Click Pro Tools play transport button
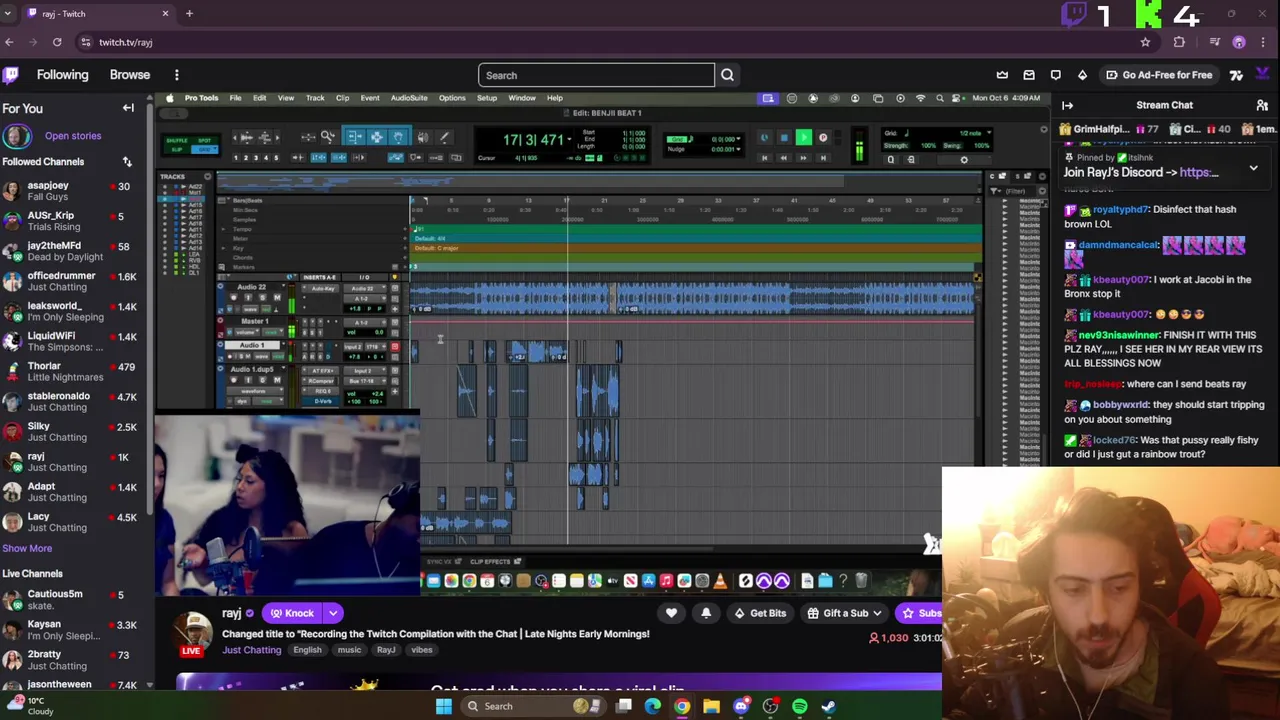 tap(804, 137)
